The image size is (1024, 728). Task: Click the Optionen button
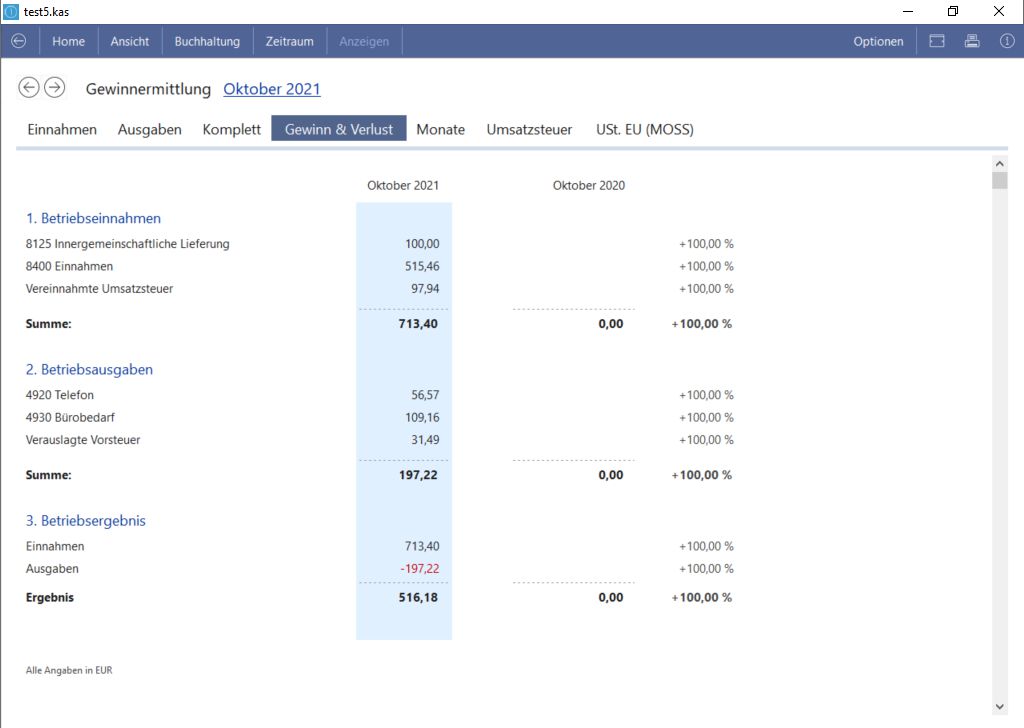(x=878, y=41)
